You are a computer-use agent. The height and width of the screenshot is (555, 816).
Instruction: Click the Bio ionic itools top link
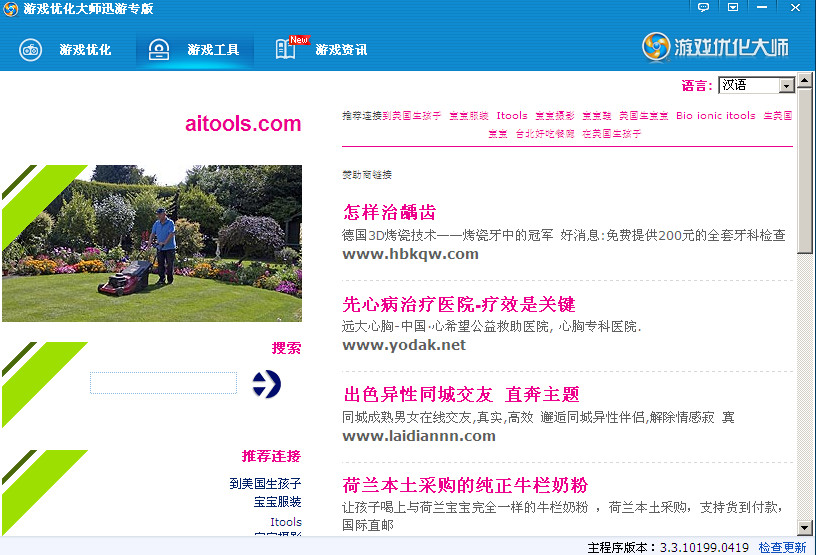[715, 116]
